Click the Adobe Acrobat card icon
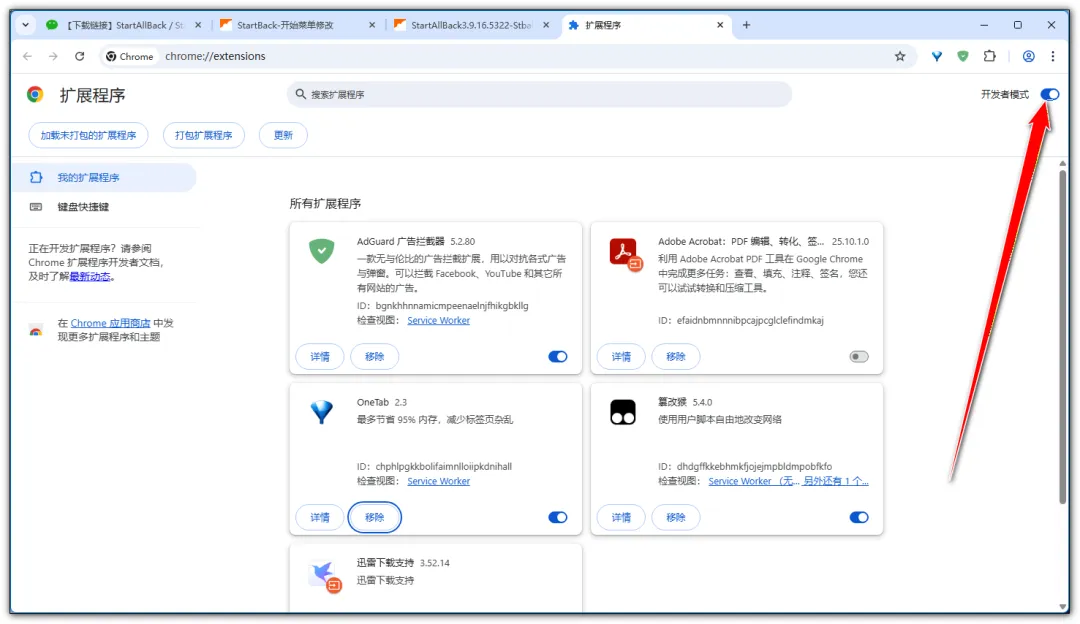 625,253
